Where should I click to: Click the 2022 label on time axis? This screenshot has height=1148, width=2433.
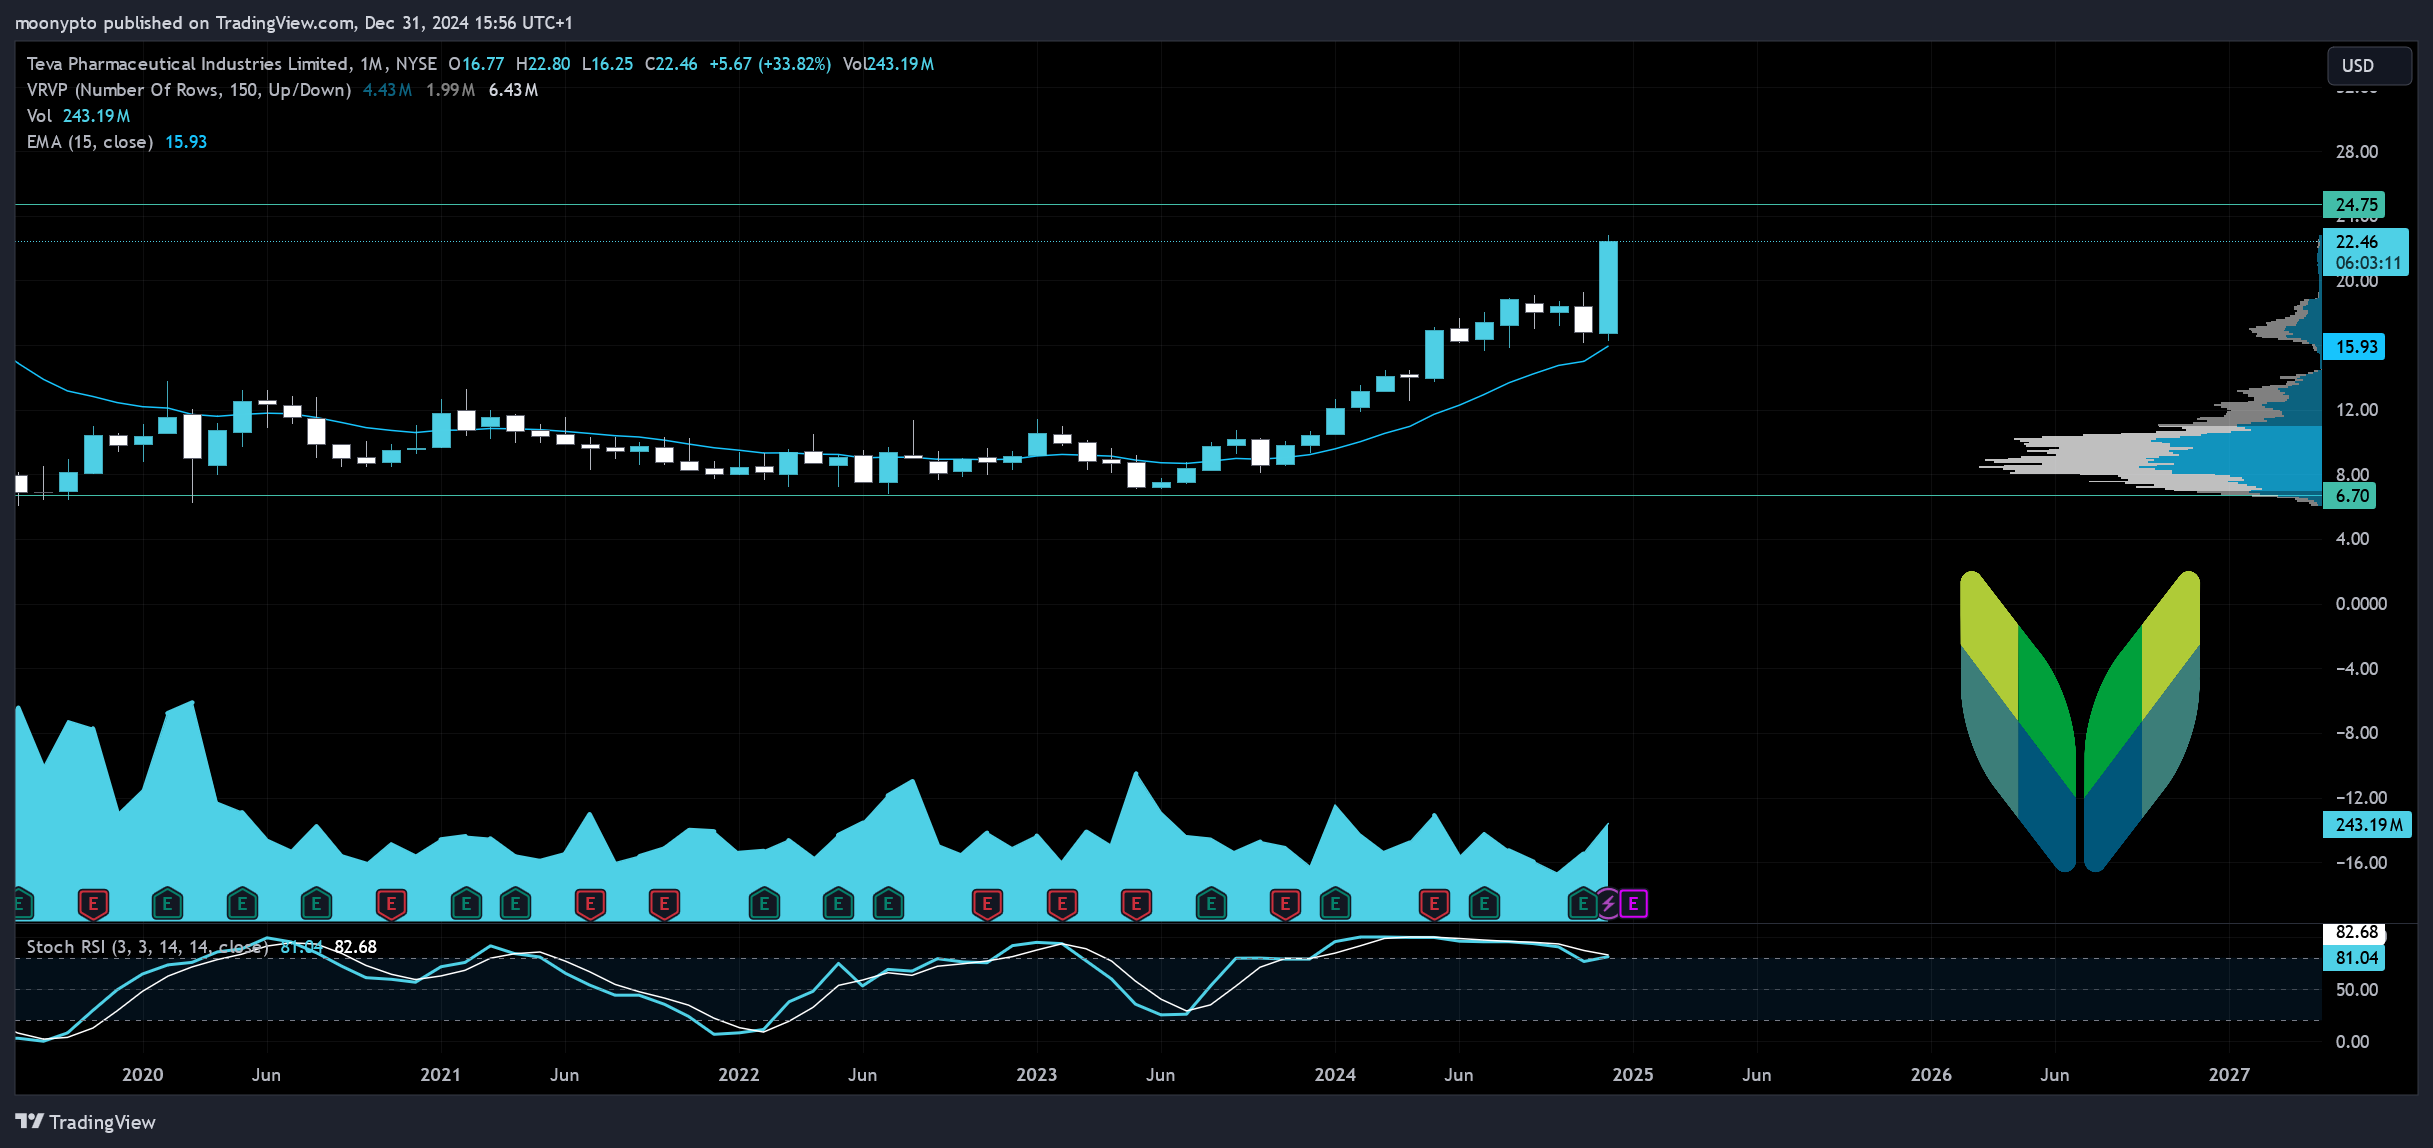tap(739, 1075)
